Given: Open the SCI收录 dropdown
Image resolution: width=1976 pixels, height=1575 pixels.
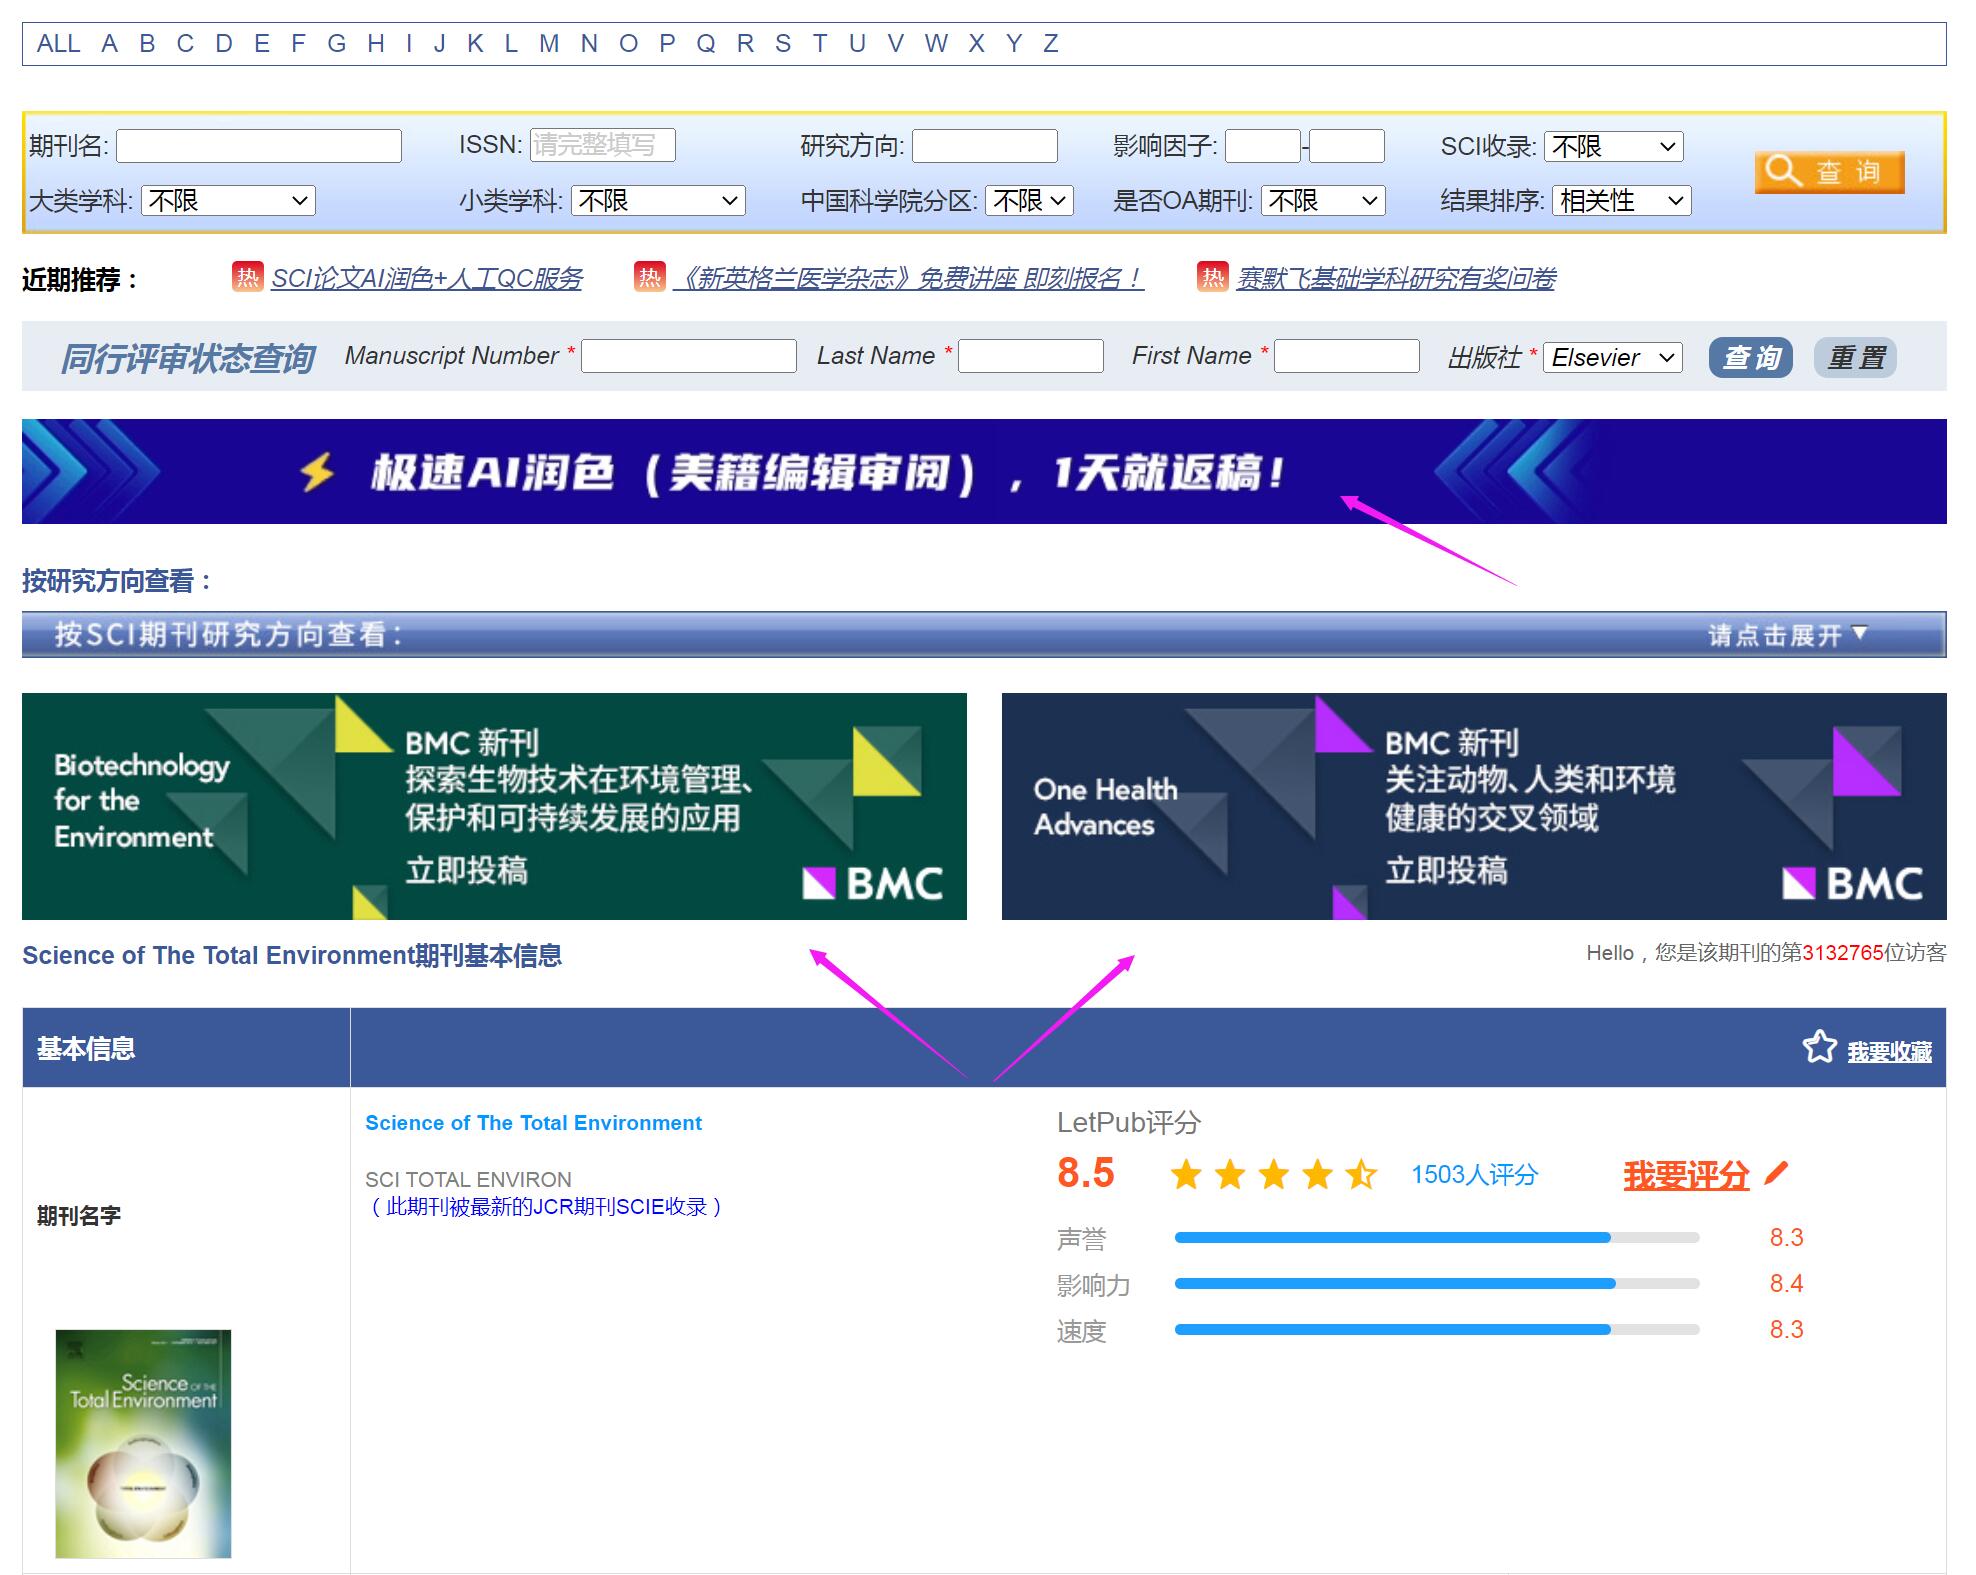Looking at the screenshot, I should tap(1613, 146).
